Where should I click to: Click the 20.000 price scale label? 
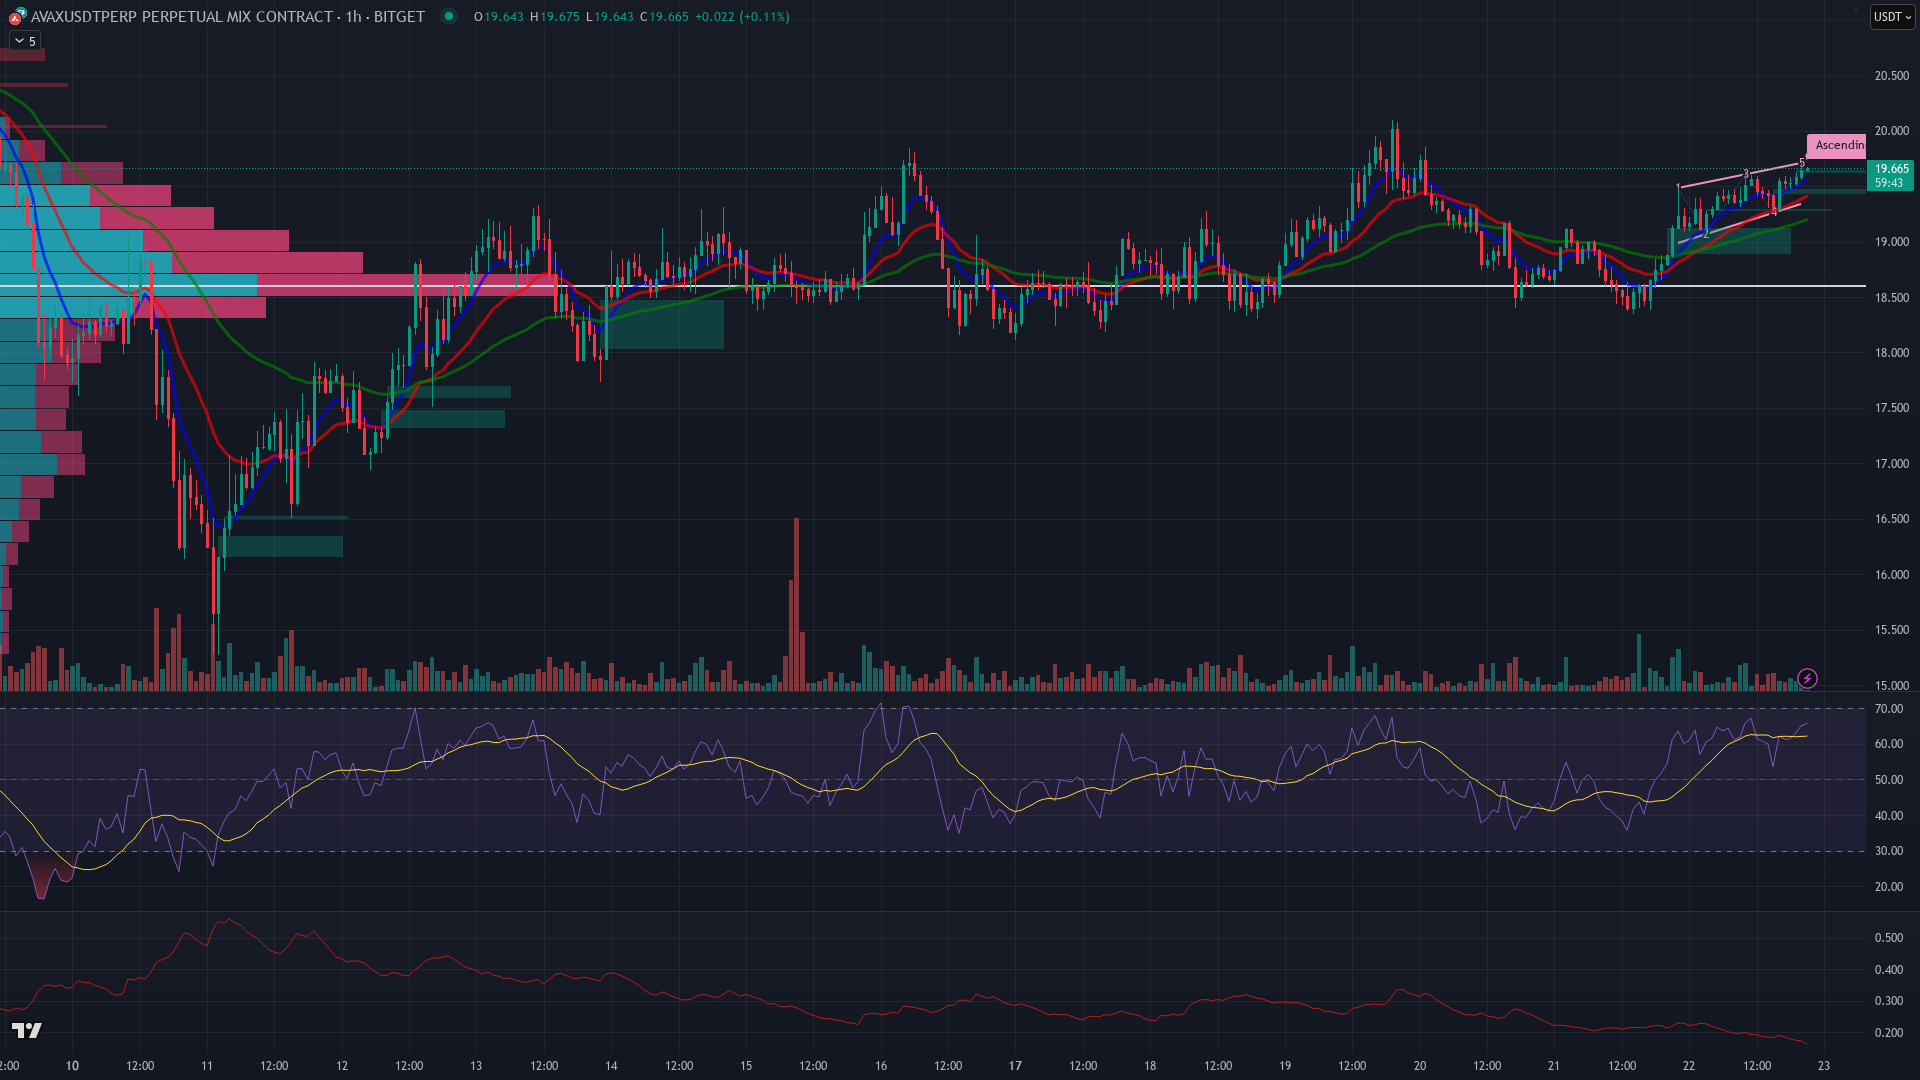pyautogui.click(x=1891, y=131)
